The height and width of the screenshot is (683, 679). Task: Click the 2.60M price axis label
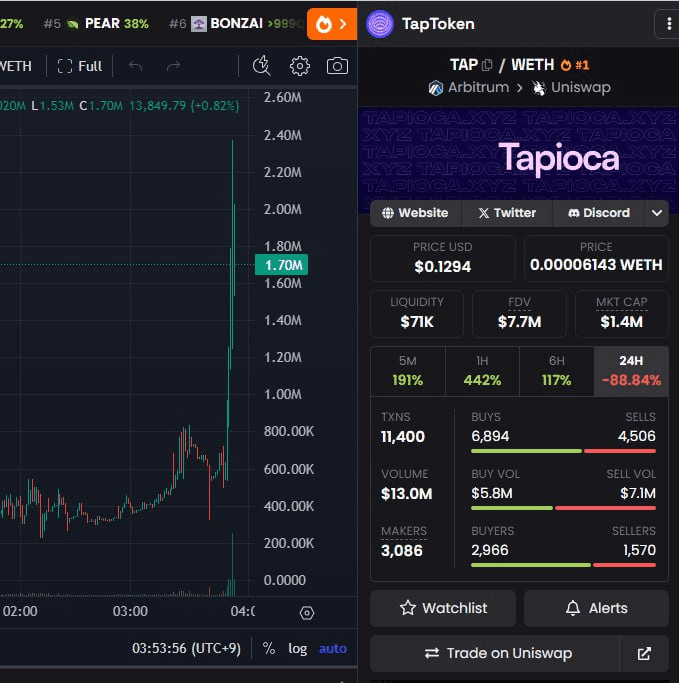pyautogui.click(x=283, y=97)
